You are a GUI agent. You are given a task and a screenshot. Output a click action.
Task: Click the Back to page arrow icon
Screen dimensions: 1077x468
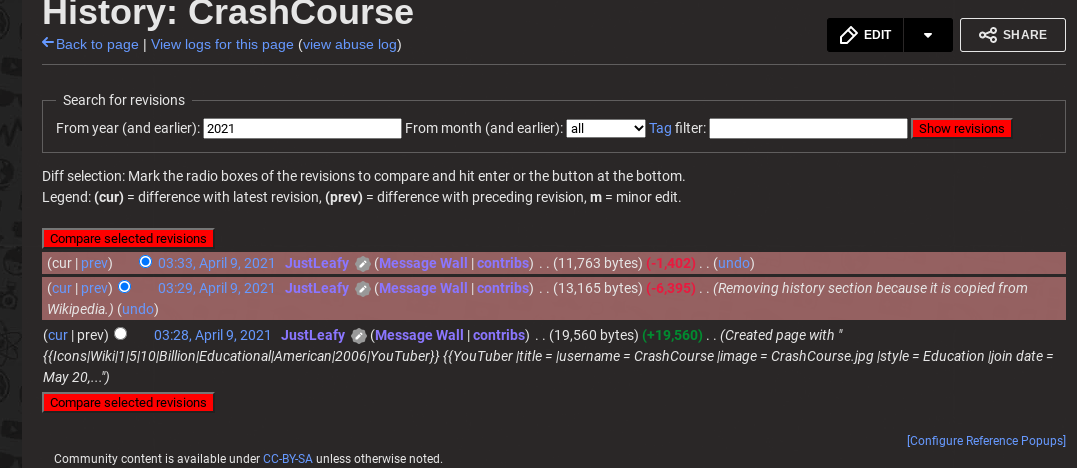point(48,43)
